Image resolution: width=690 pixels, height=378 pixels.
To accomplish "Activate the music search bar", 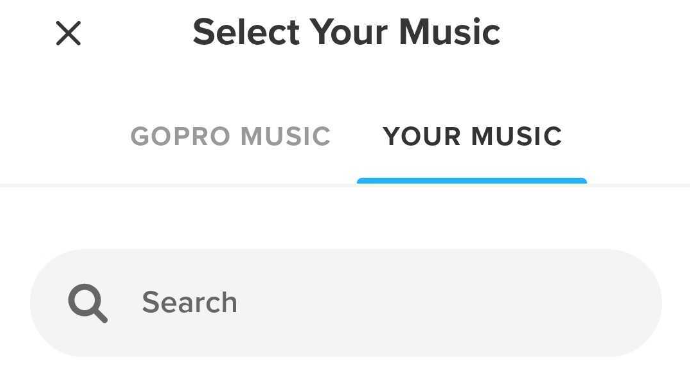I will 346,303.
